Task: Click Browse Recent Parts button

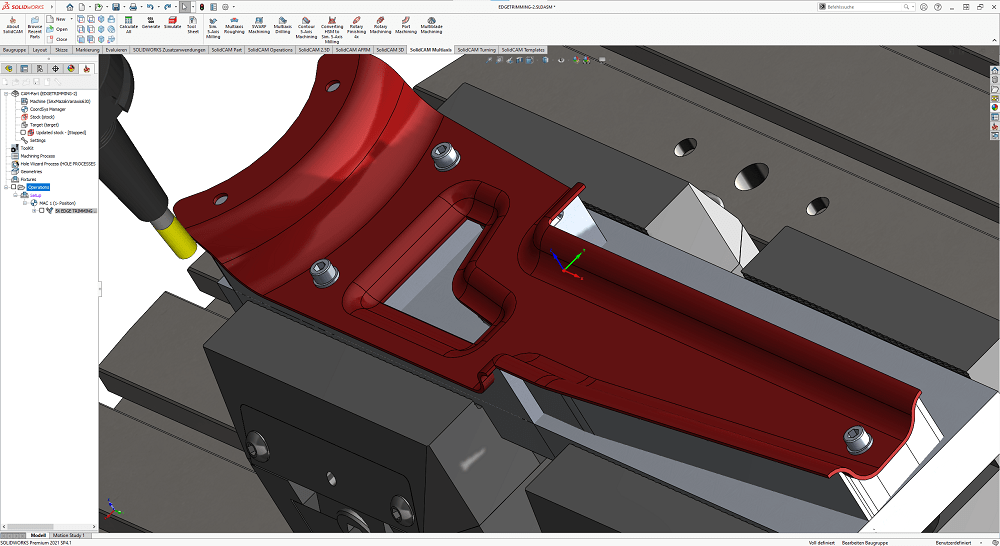Action: point(35,26)
